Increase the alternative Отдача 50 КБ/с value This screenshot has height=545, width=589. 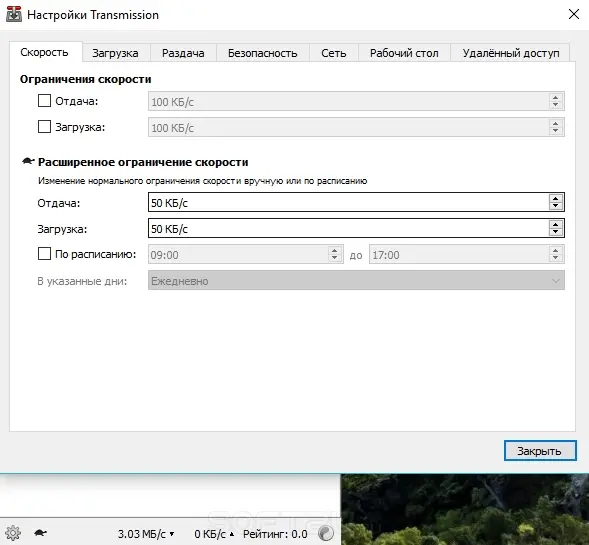(556, 199)
